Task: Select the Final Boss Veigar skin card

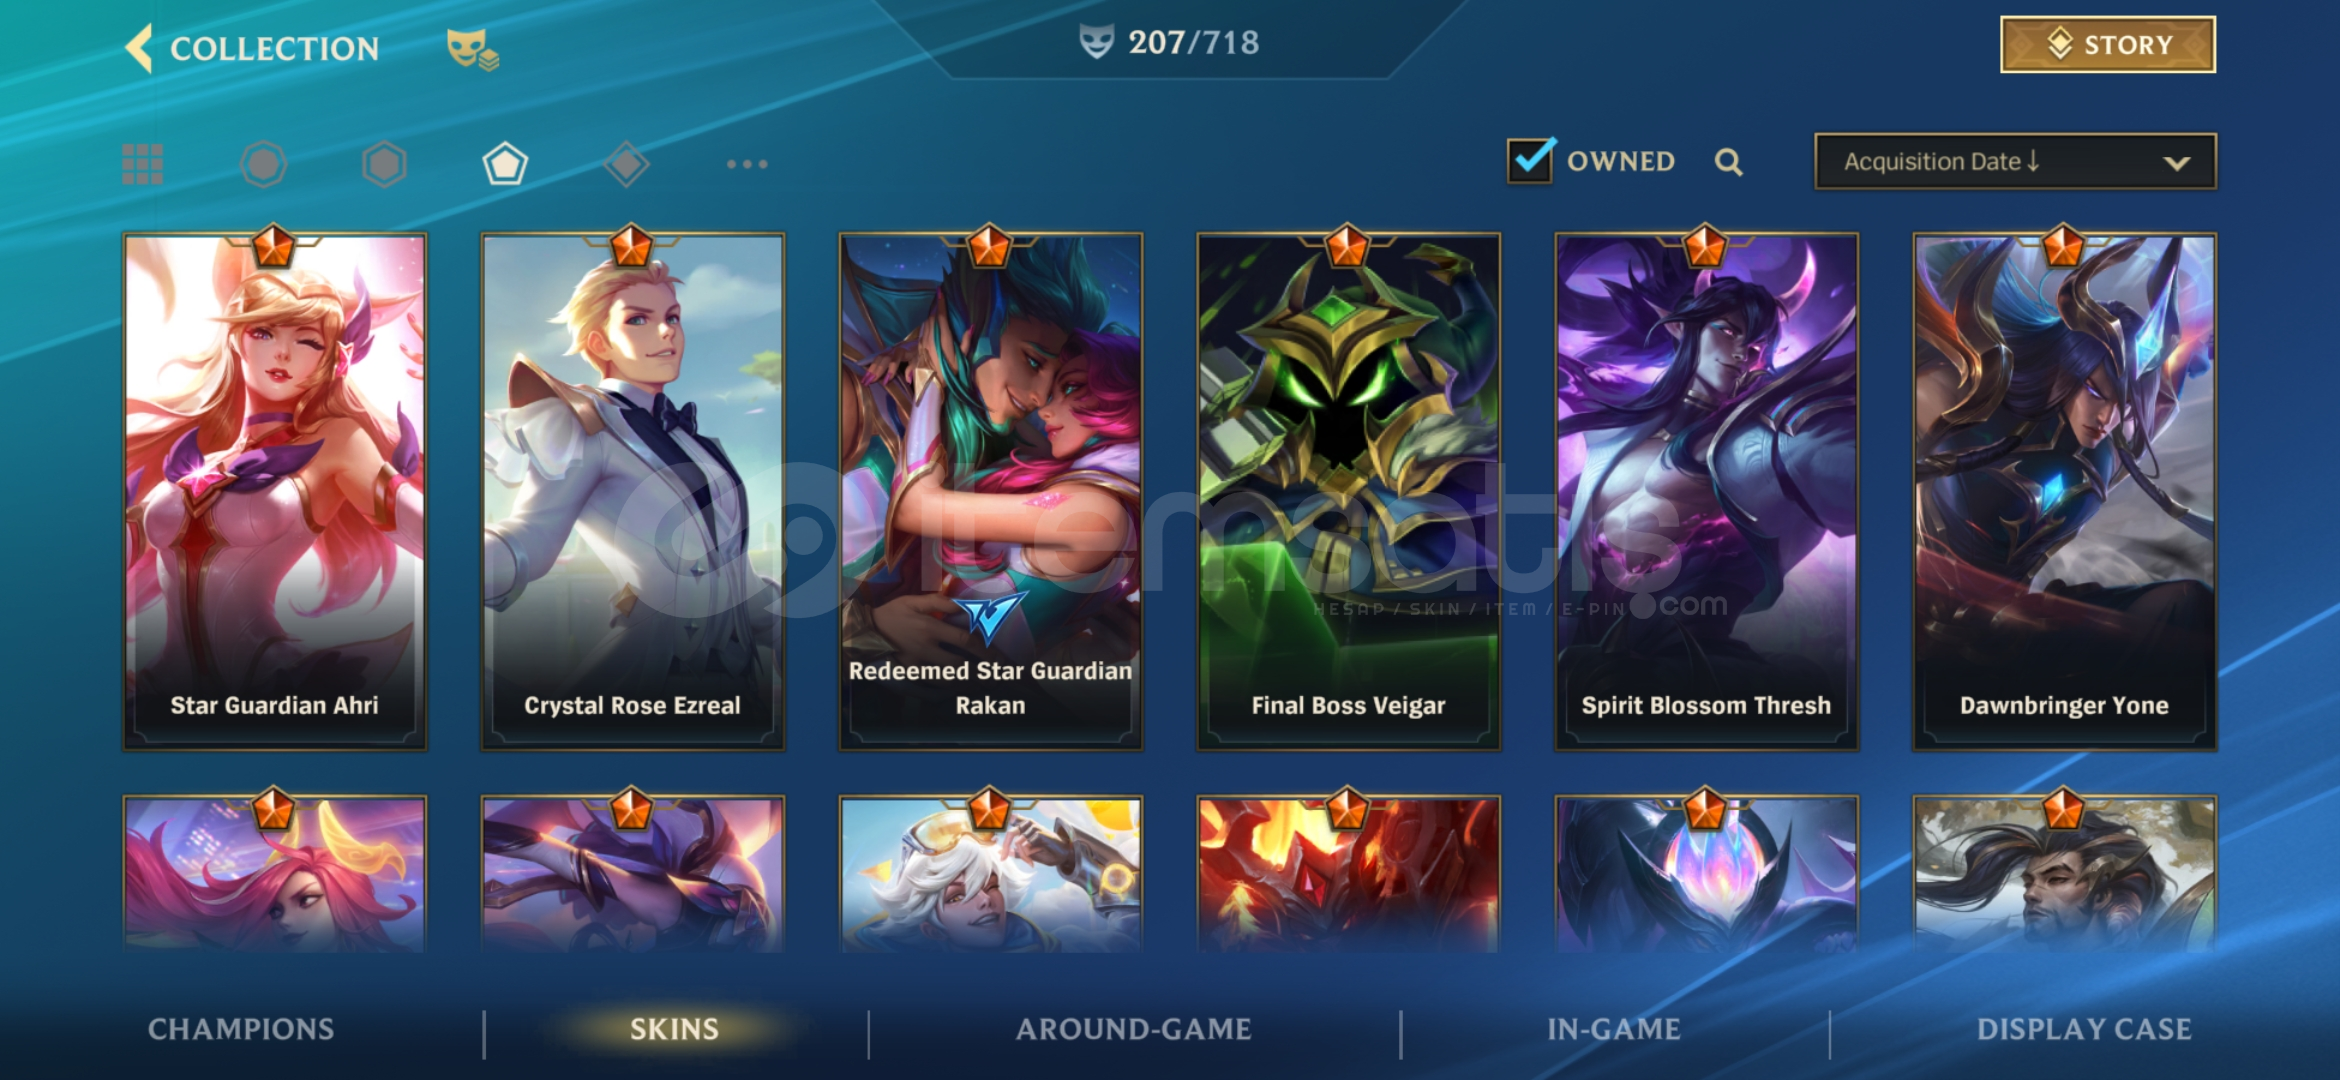Action: click(1348, 491)
